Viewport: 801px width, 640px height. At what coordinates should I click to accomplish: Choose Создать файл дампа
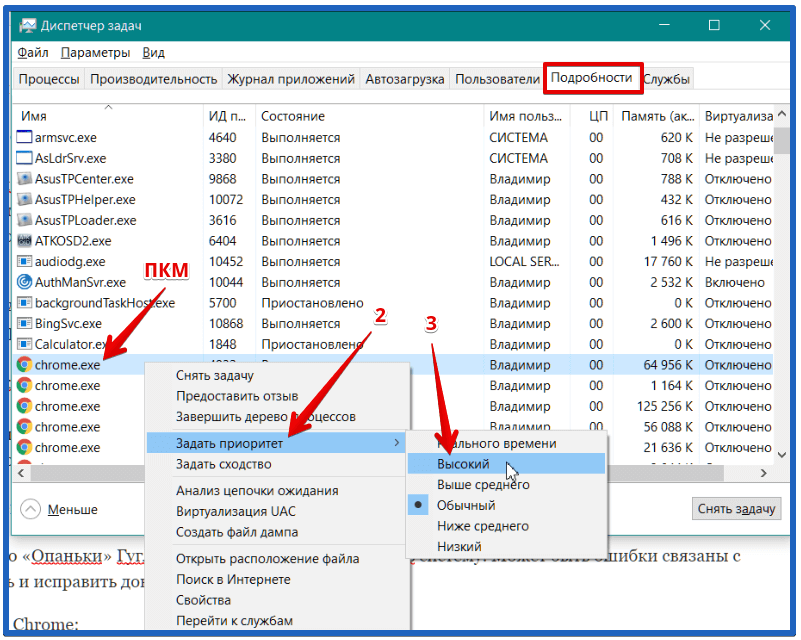tap(278, 532)
